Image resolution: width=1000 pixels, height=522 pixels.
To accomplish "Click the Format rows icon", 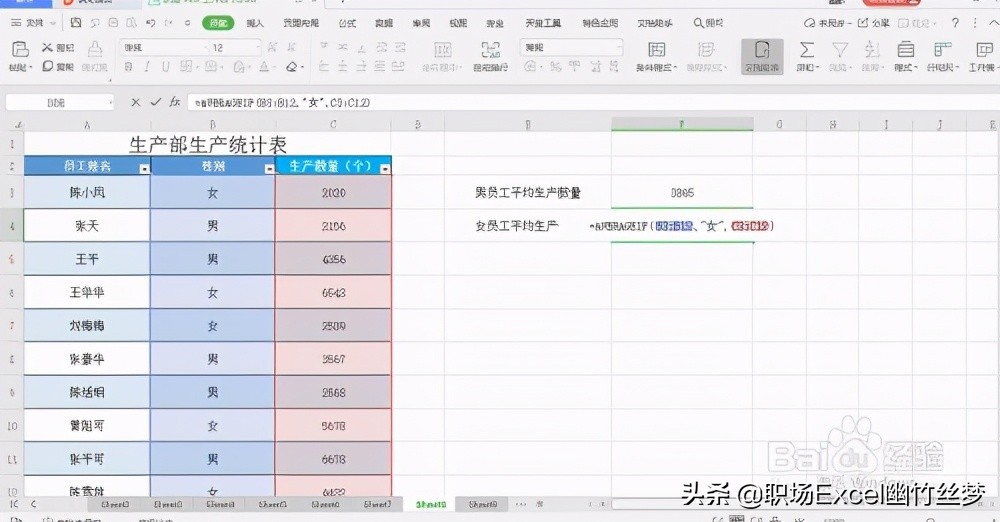I will (906, 49).
